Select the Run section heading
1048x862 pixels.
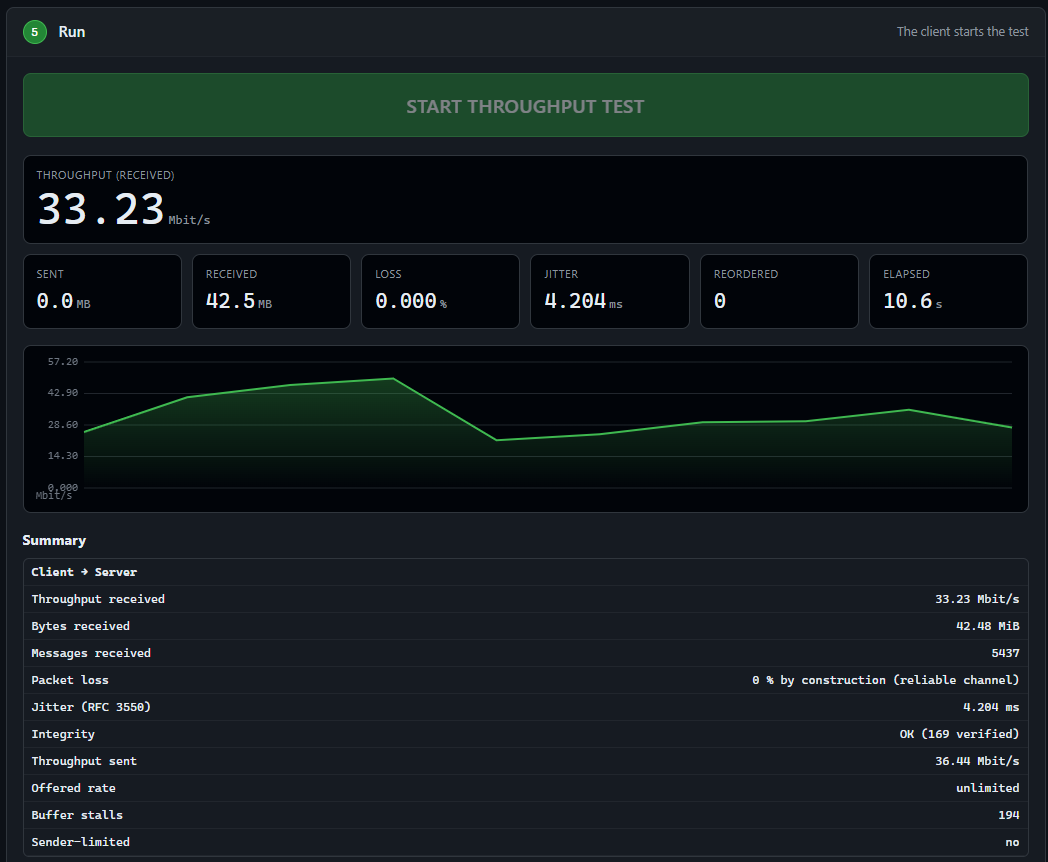(72, 32)
